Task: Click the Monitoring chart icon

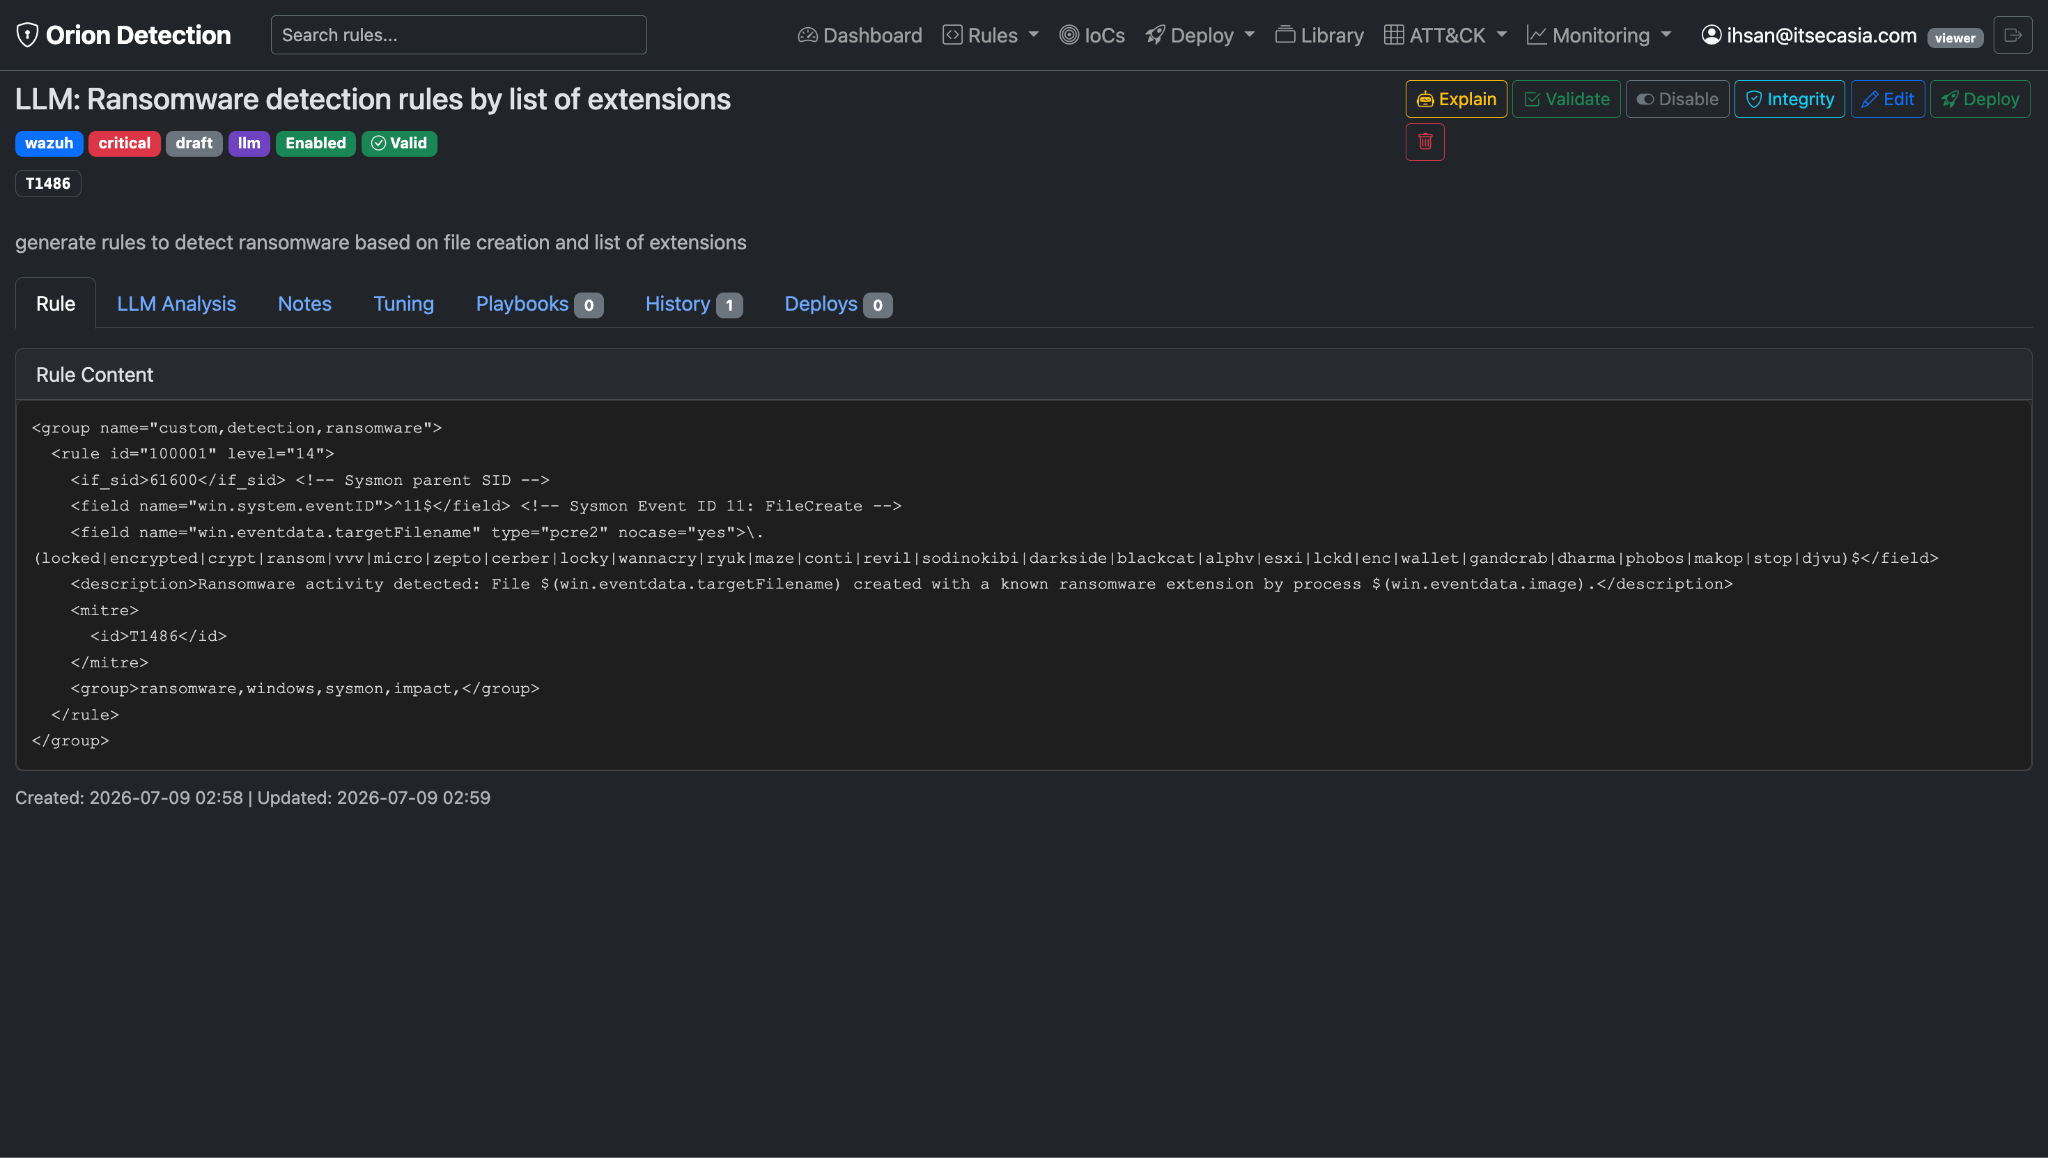Action: [x=1537, y=35]
